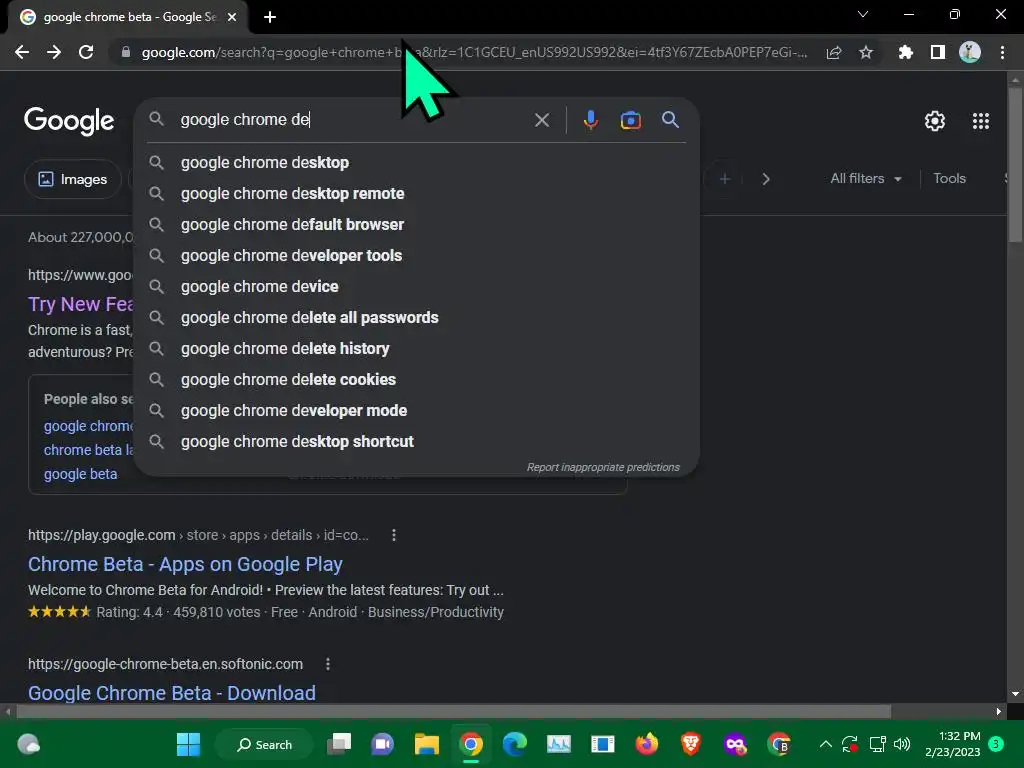Show more filters with the right chevron
Screen dimensions: 1024x768
(766, 179)
